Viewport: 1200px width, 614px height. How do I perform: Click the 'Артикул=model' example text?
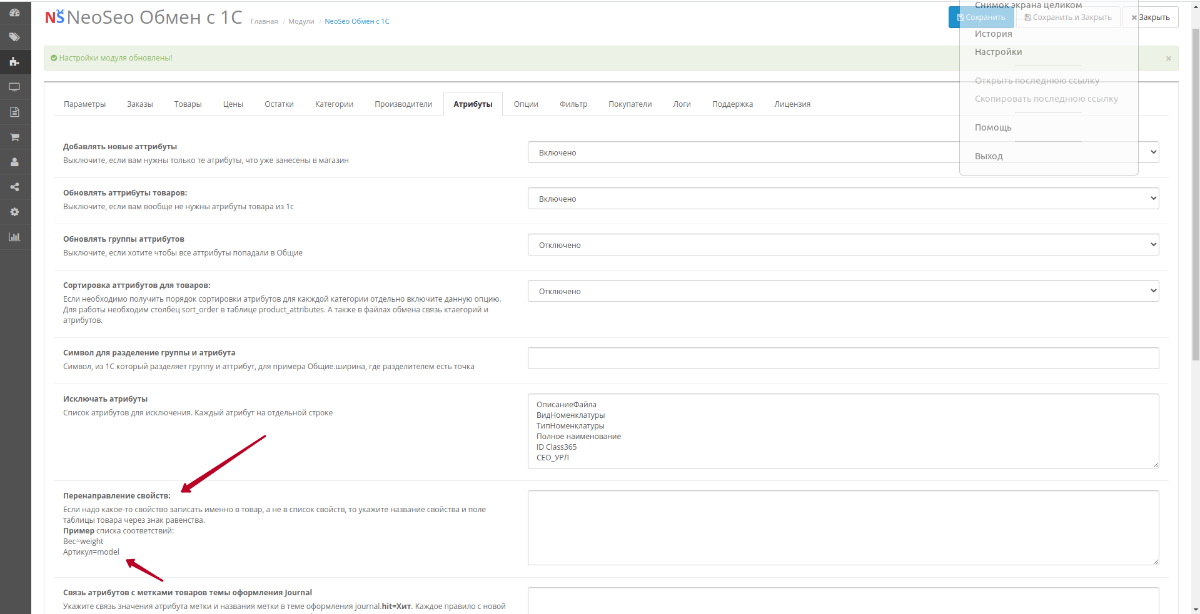[91, 552]
